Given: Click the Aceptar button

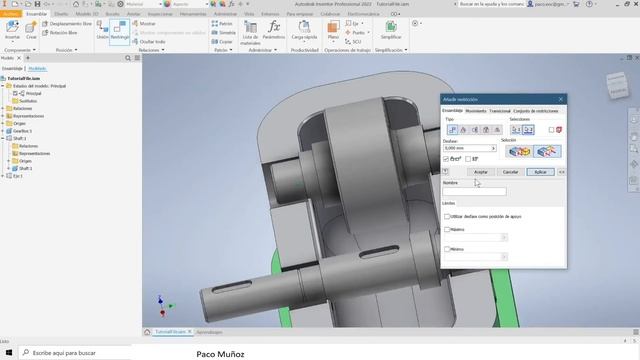Looking at the screenshot, I should point(481,172).
